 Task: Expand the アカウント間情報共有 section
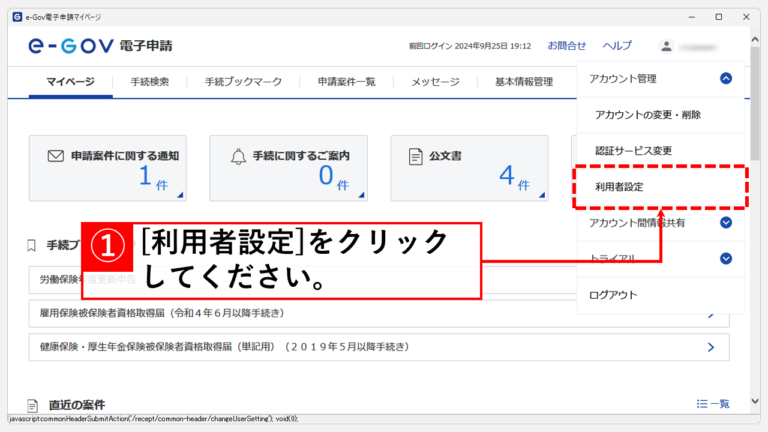pos(726,223)
